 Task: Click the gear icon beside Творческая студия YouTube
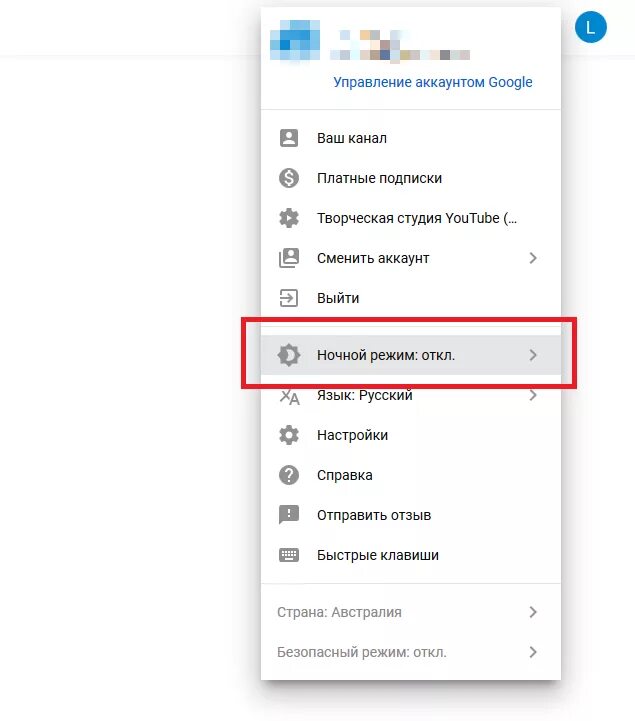pos(289,218)
